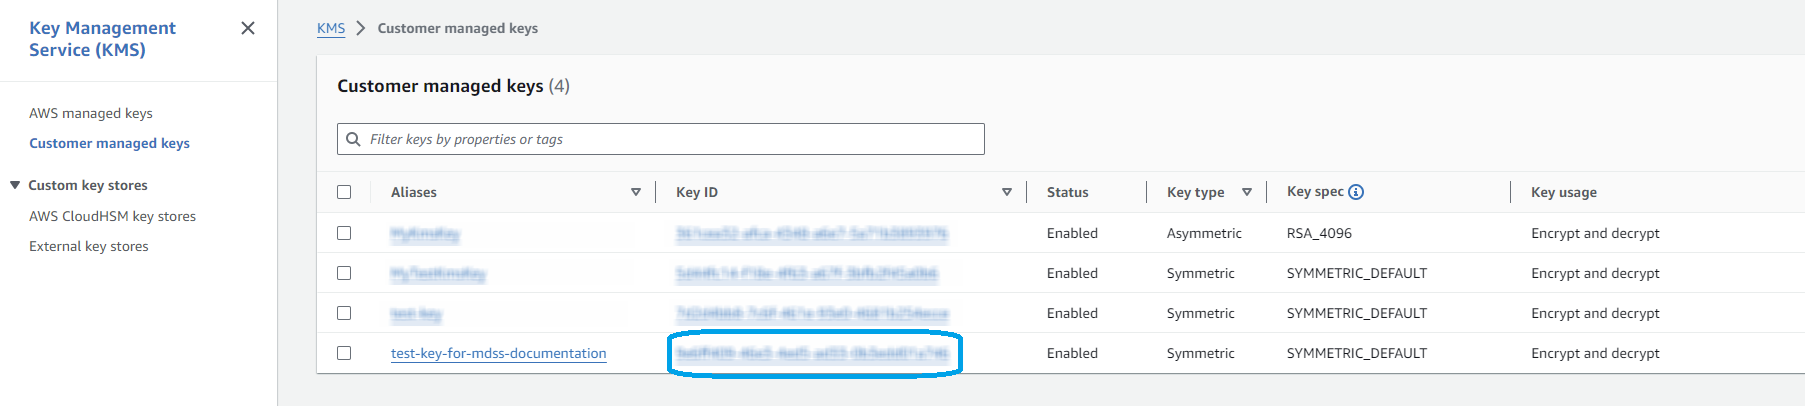Sort by Key ID column arrow
The height and width of the screenshot is (406, 1805).
1006,192
